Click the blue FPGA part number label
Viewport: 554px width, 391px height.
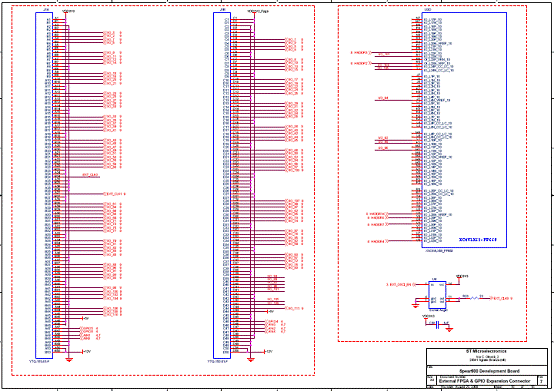click(x=478, y=239)
